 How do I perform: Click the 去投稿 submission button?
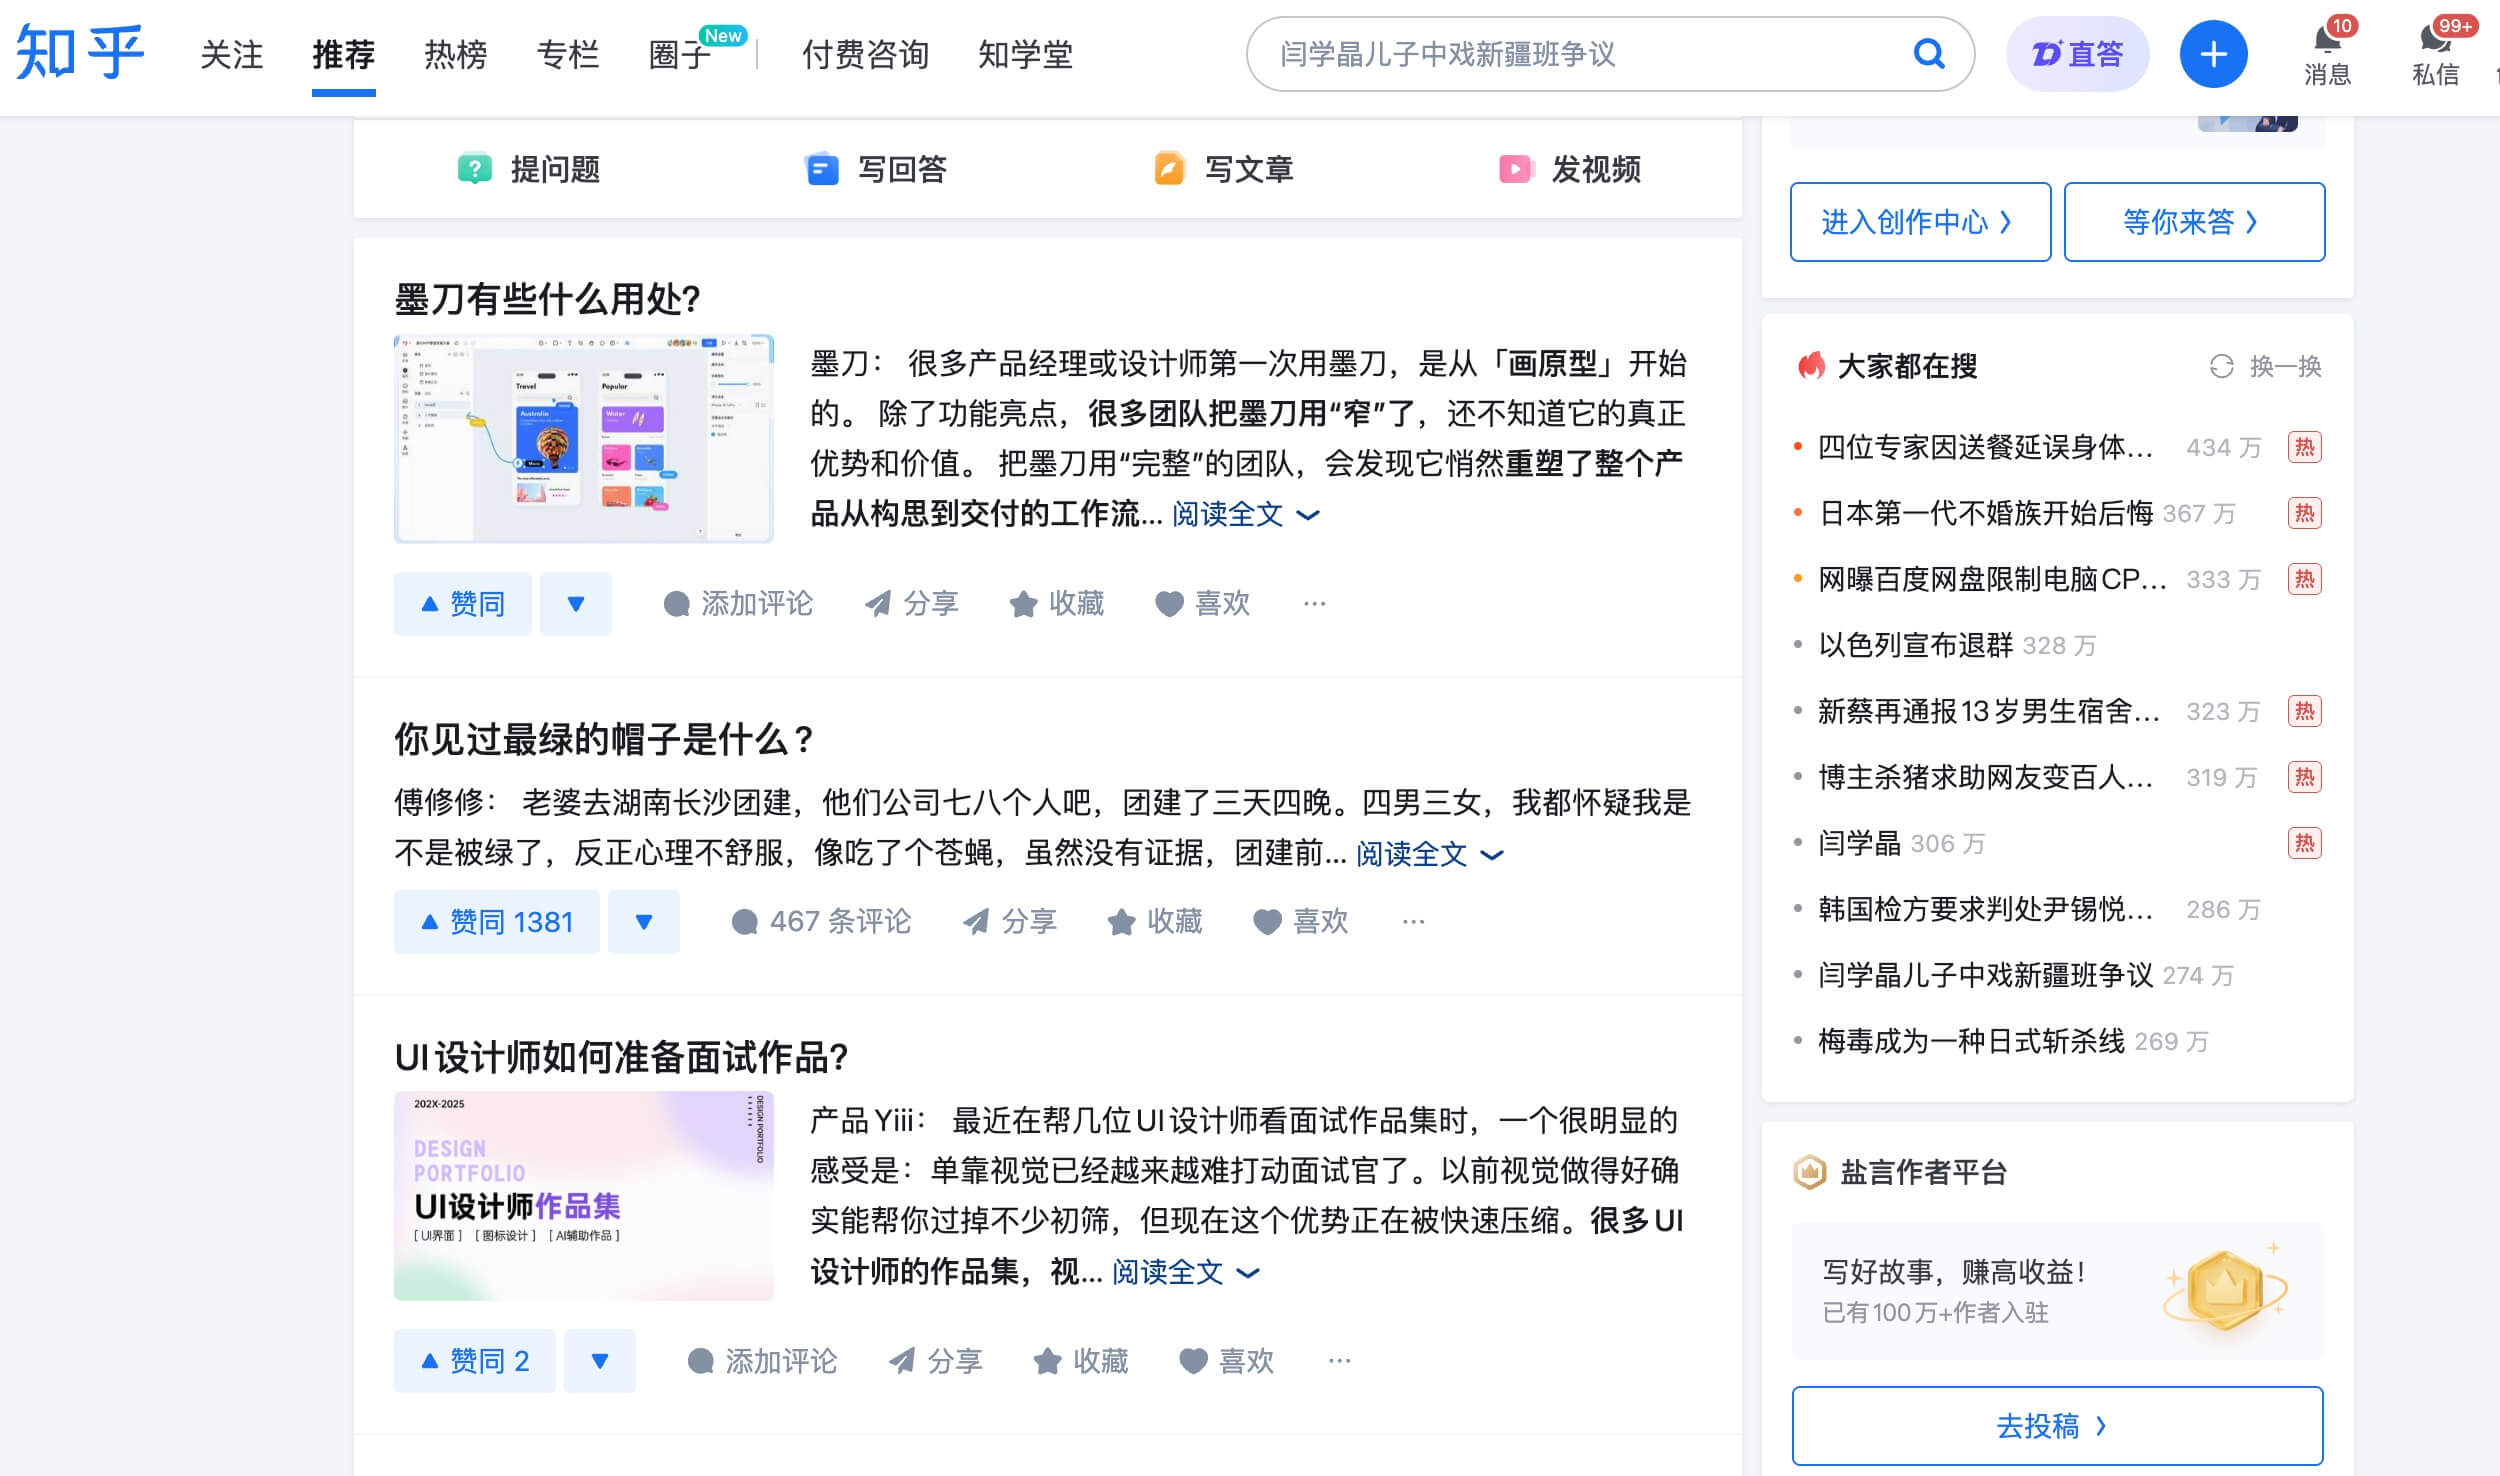(2057, 1425)
